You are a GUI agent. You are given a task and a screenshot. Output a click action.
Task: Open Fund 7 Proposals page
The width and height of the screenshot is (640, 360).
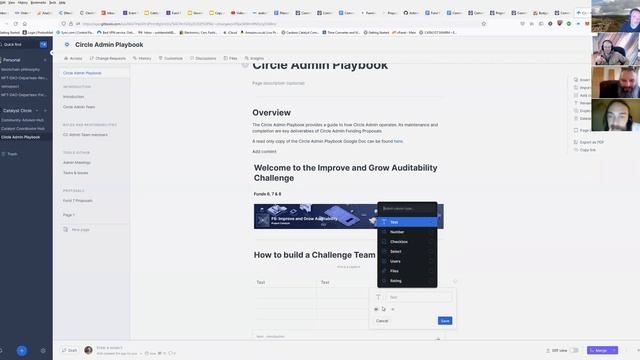click(x=78, y=201)
